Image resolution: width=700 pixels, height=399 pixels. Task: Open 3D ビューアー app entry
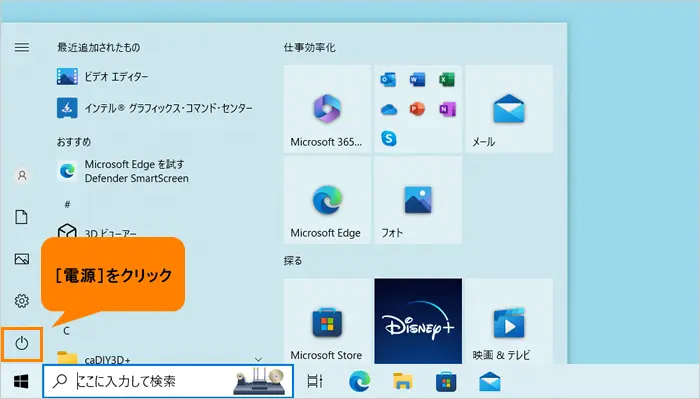click(97, 233)
